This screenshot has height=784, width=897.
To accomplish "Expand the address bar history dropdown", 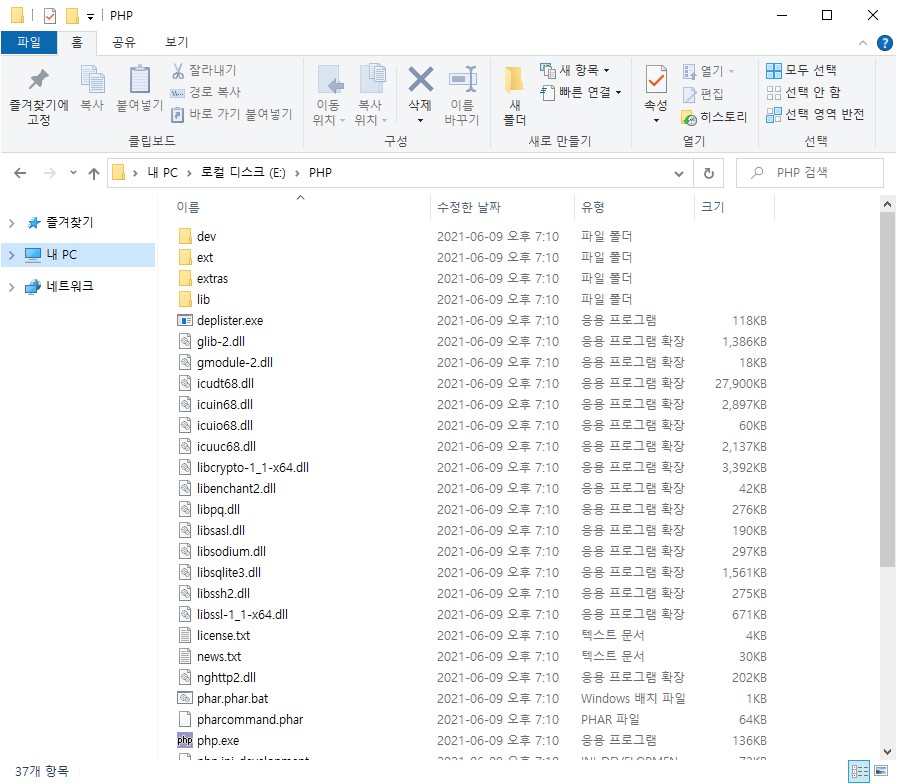I will (679, 173).
